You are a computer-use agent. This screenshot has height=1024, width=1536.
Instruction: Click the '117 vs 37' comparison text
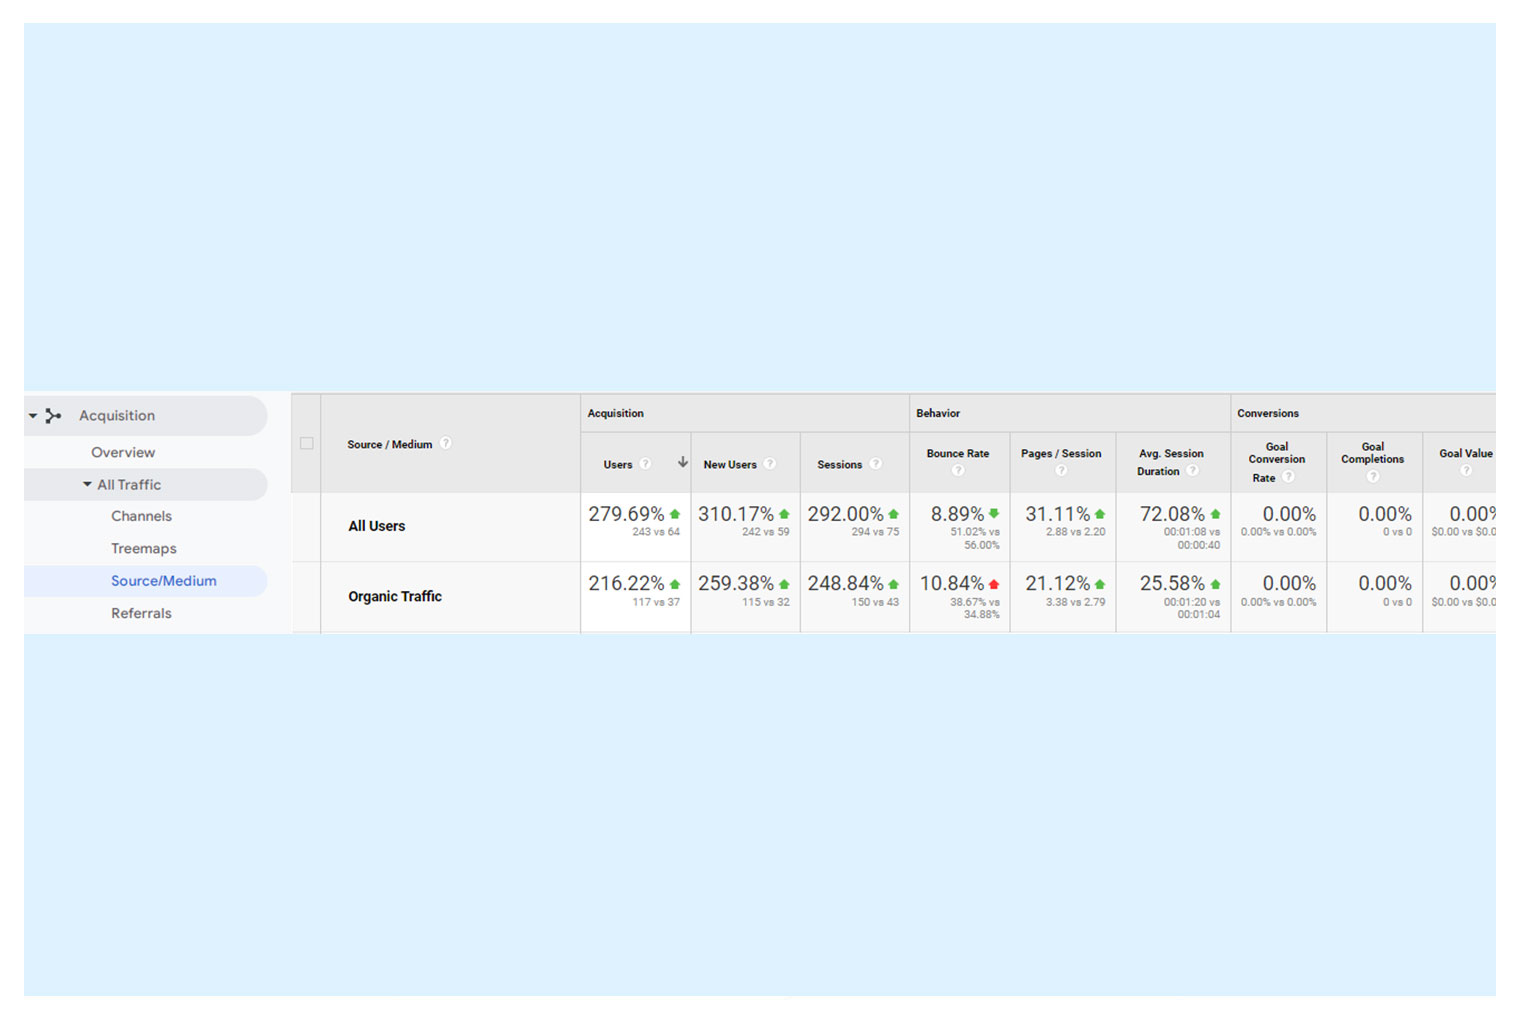click(x=656, y=602)
